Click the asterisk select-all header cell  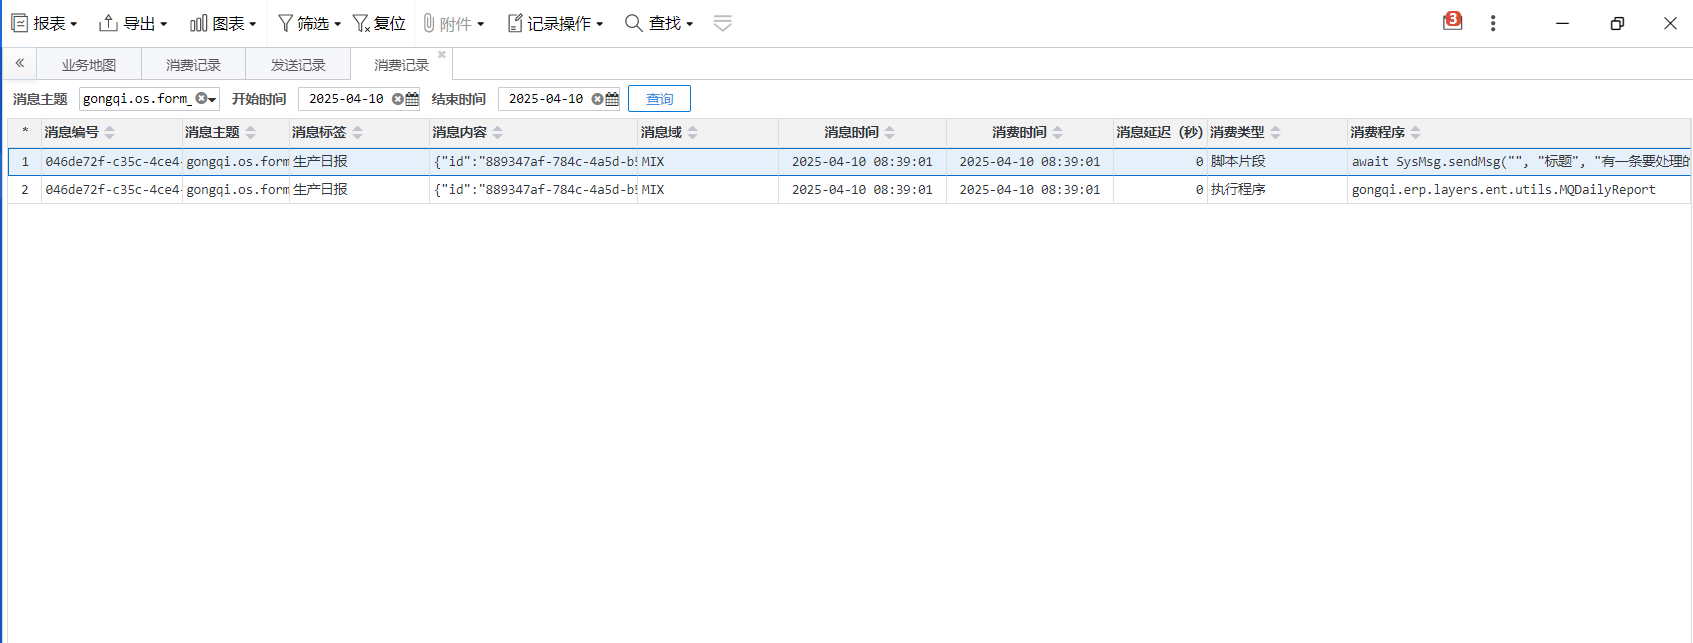point(25,132)
